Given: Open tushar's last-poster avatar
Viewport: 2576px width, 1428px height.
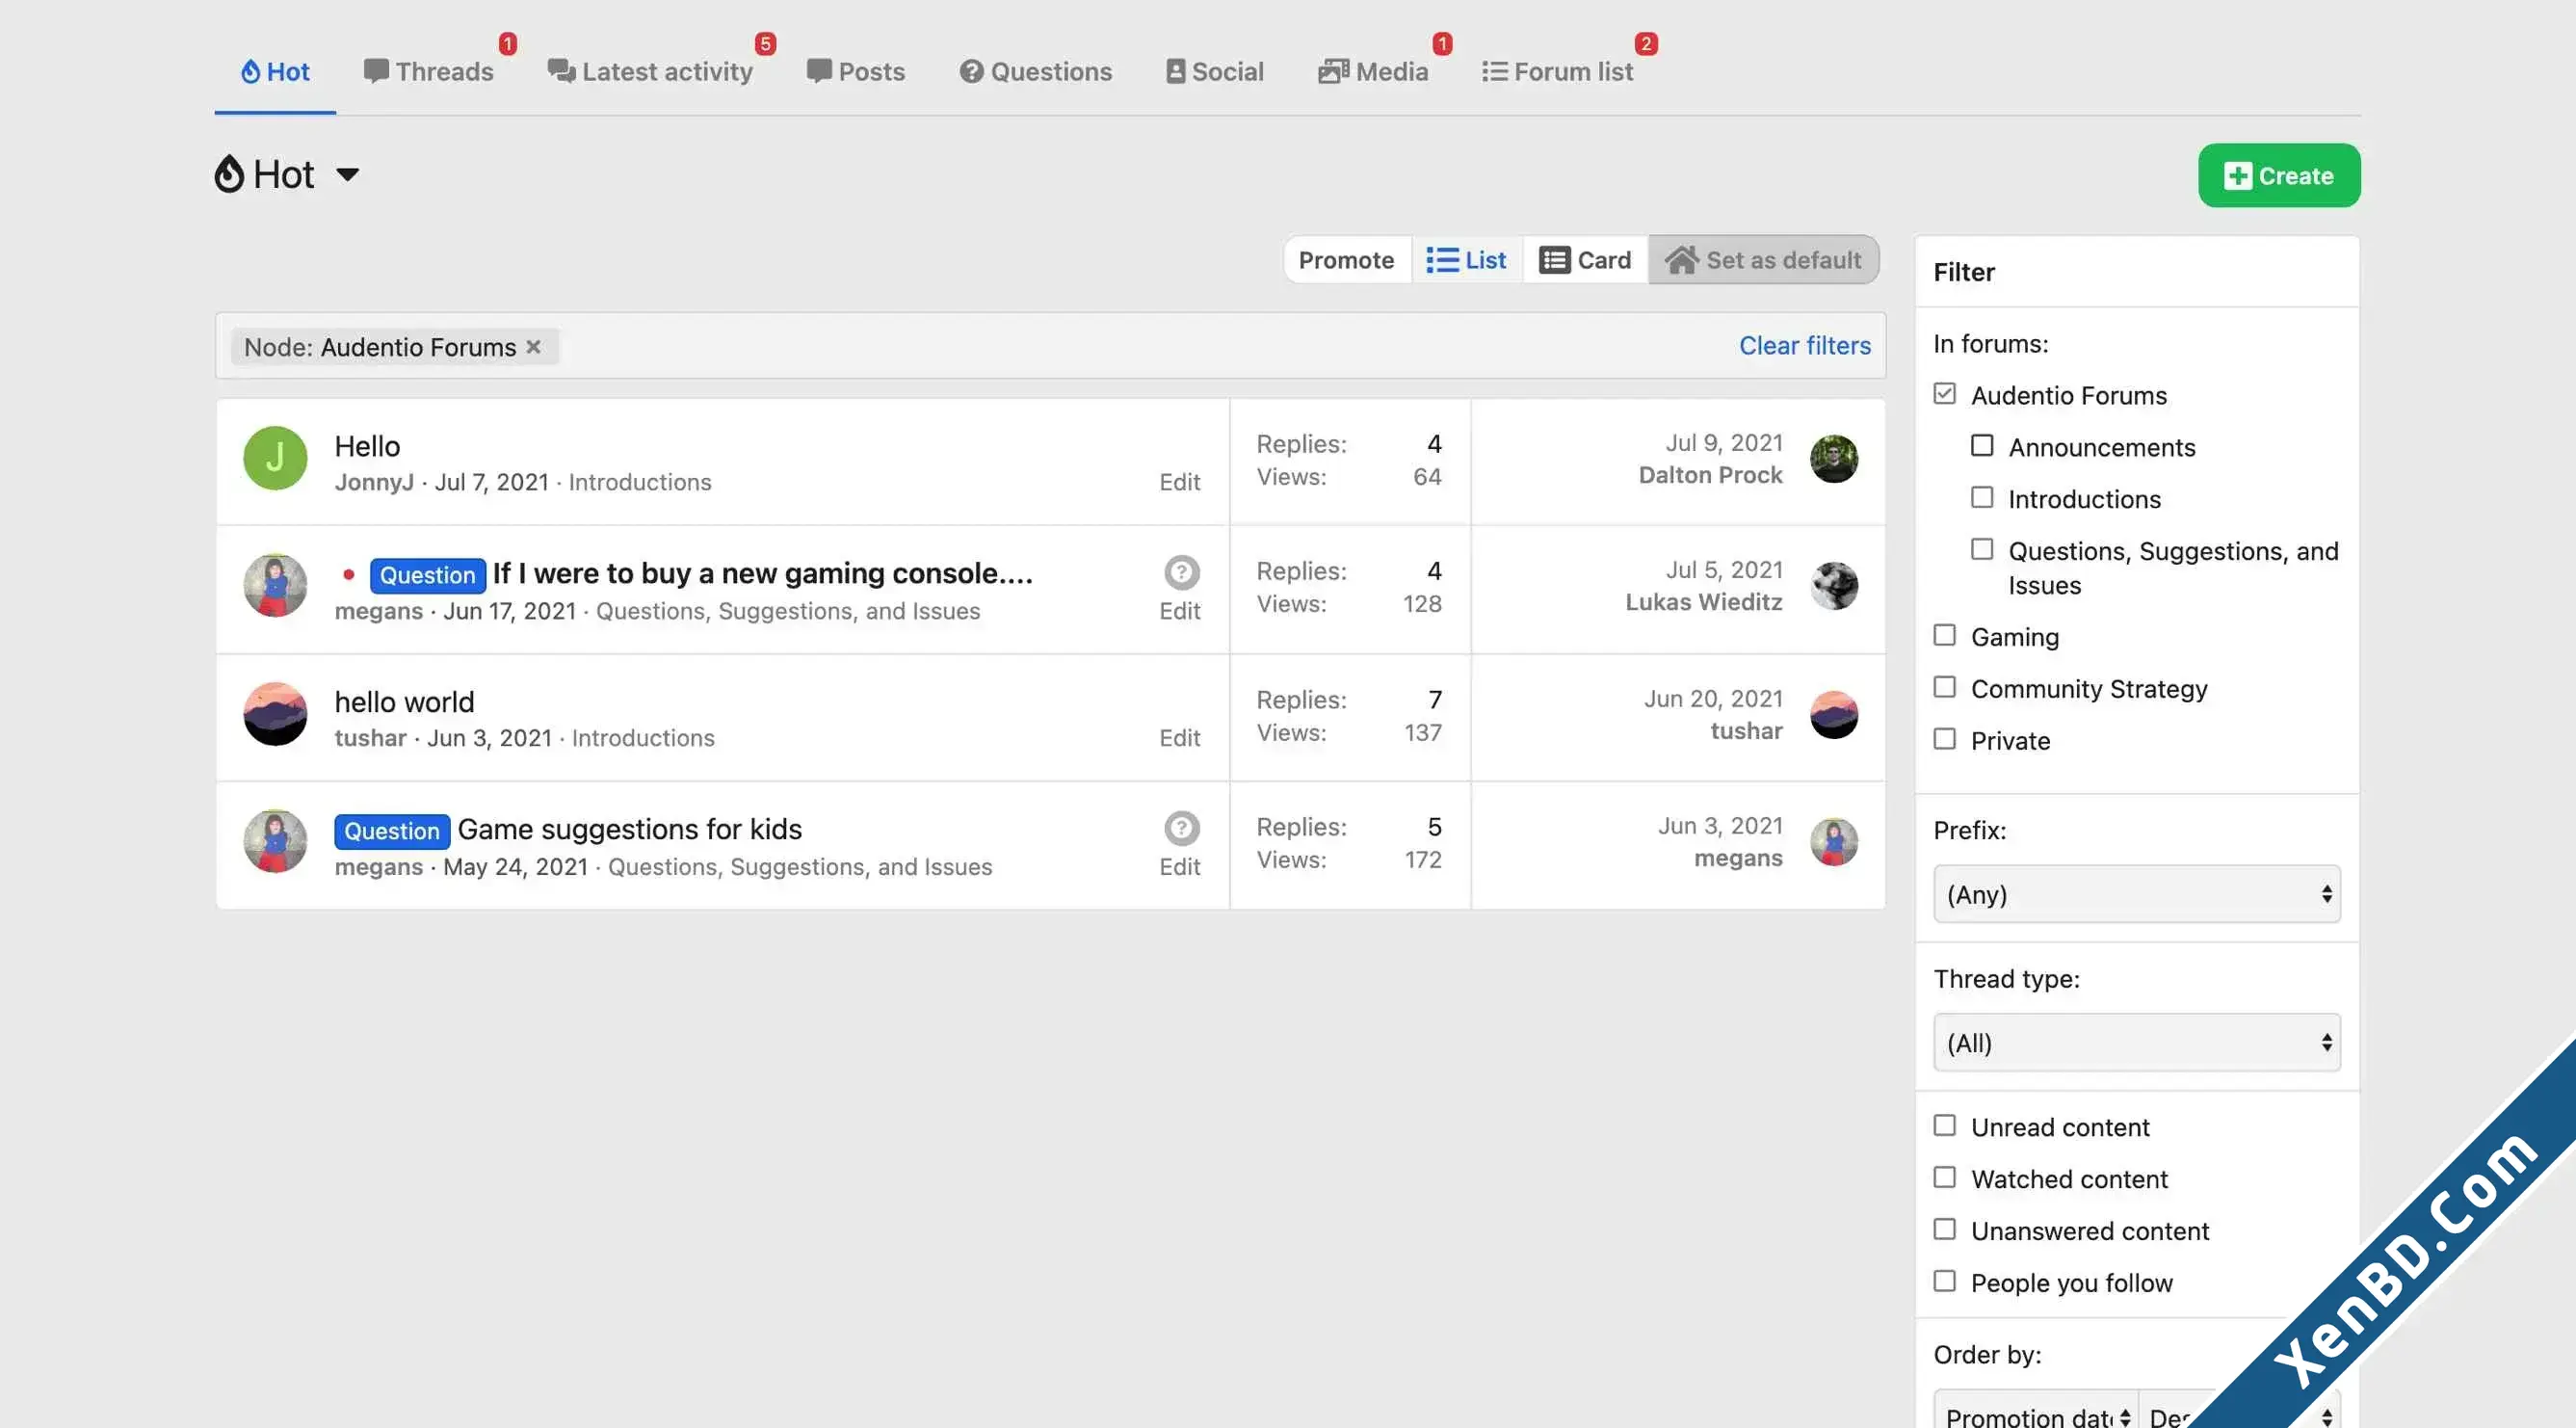Looking at the screenshot, I should [x=1834, y=715].
